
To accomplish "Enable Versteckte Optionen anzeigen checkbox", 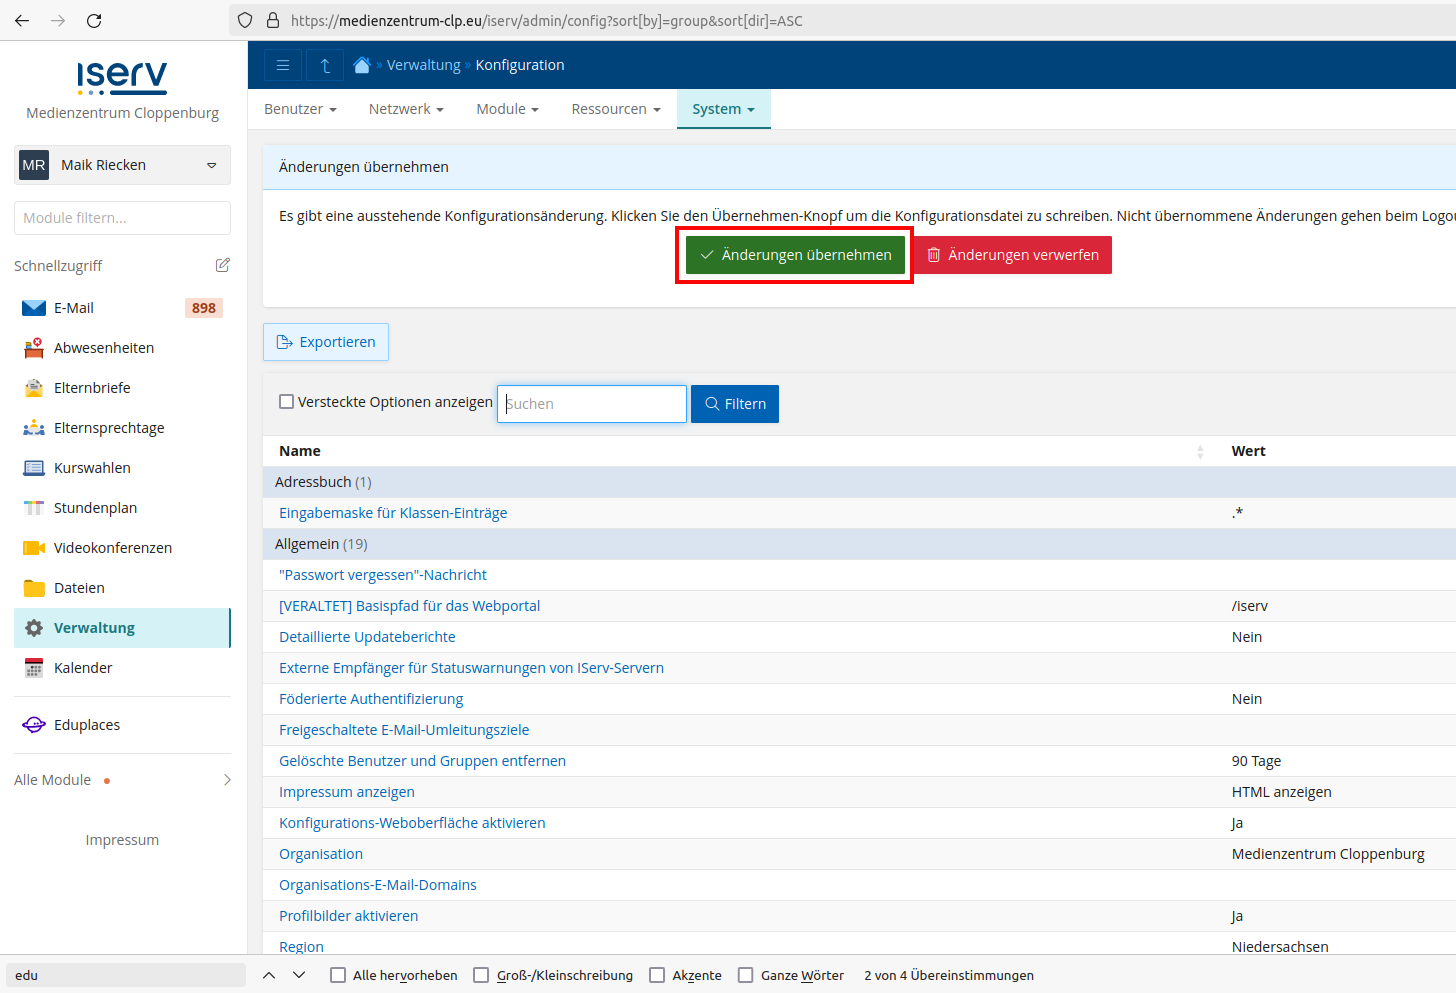I will [287, 402].
